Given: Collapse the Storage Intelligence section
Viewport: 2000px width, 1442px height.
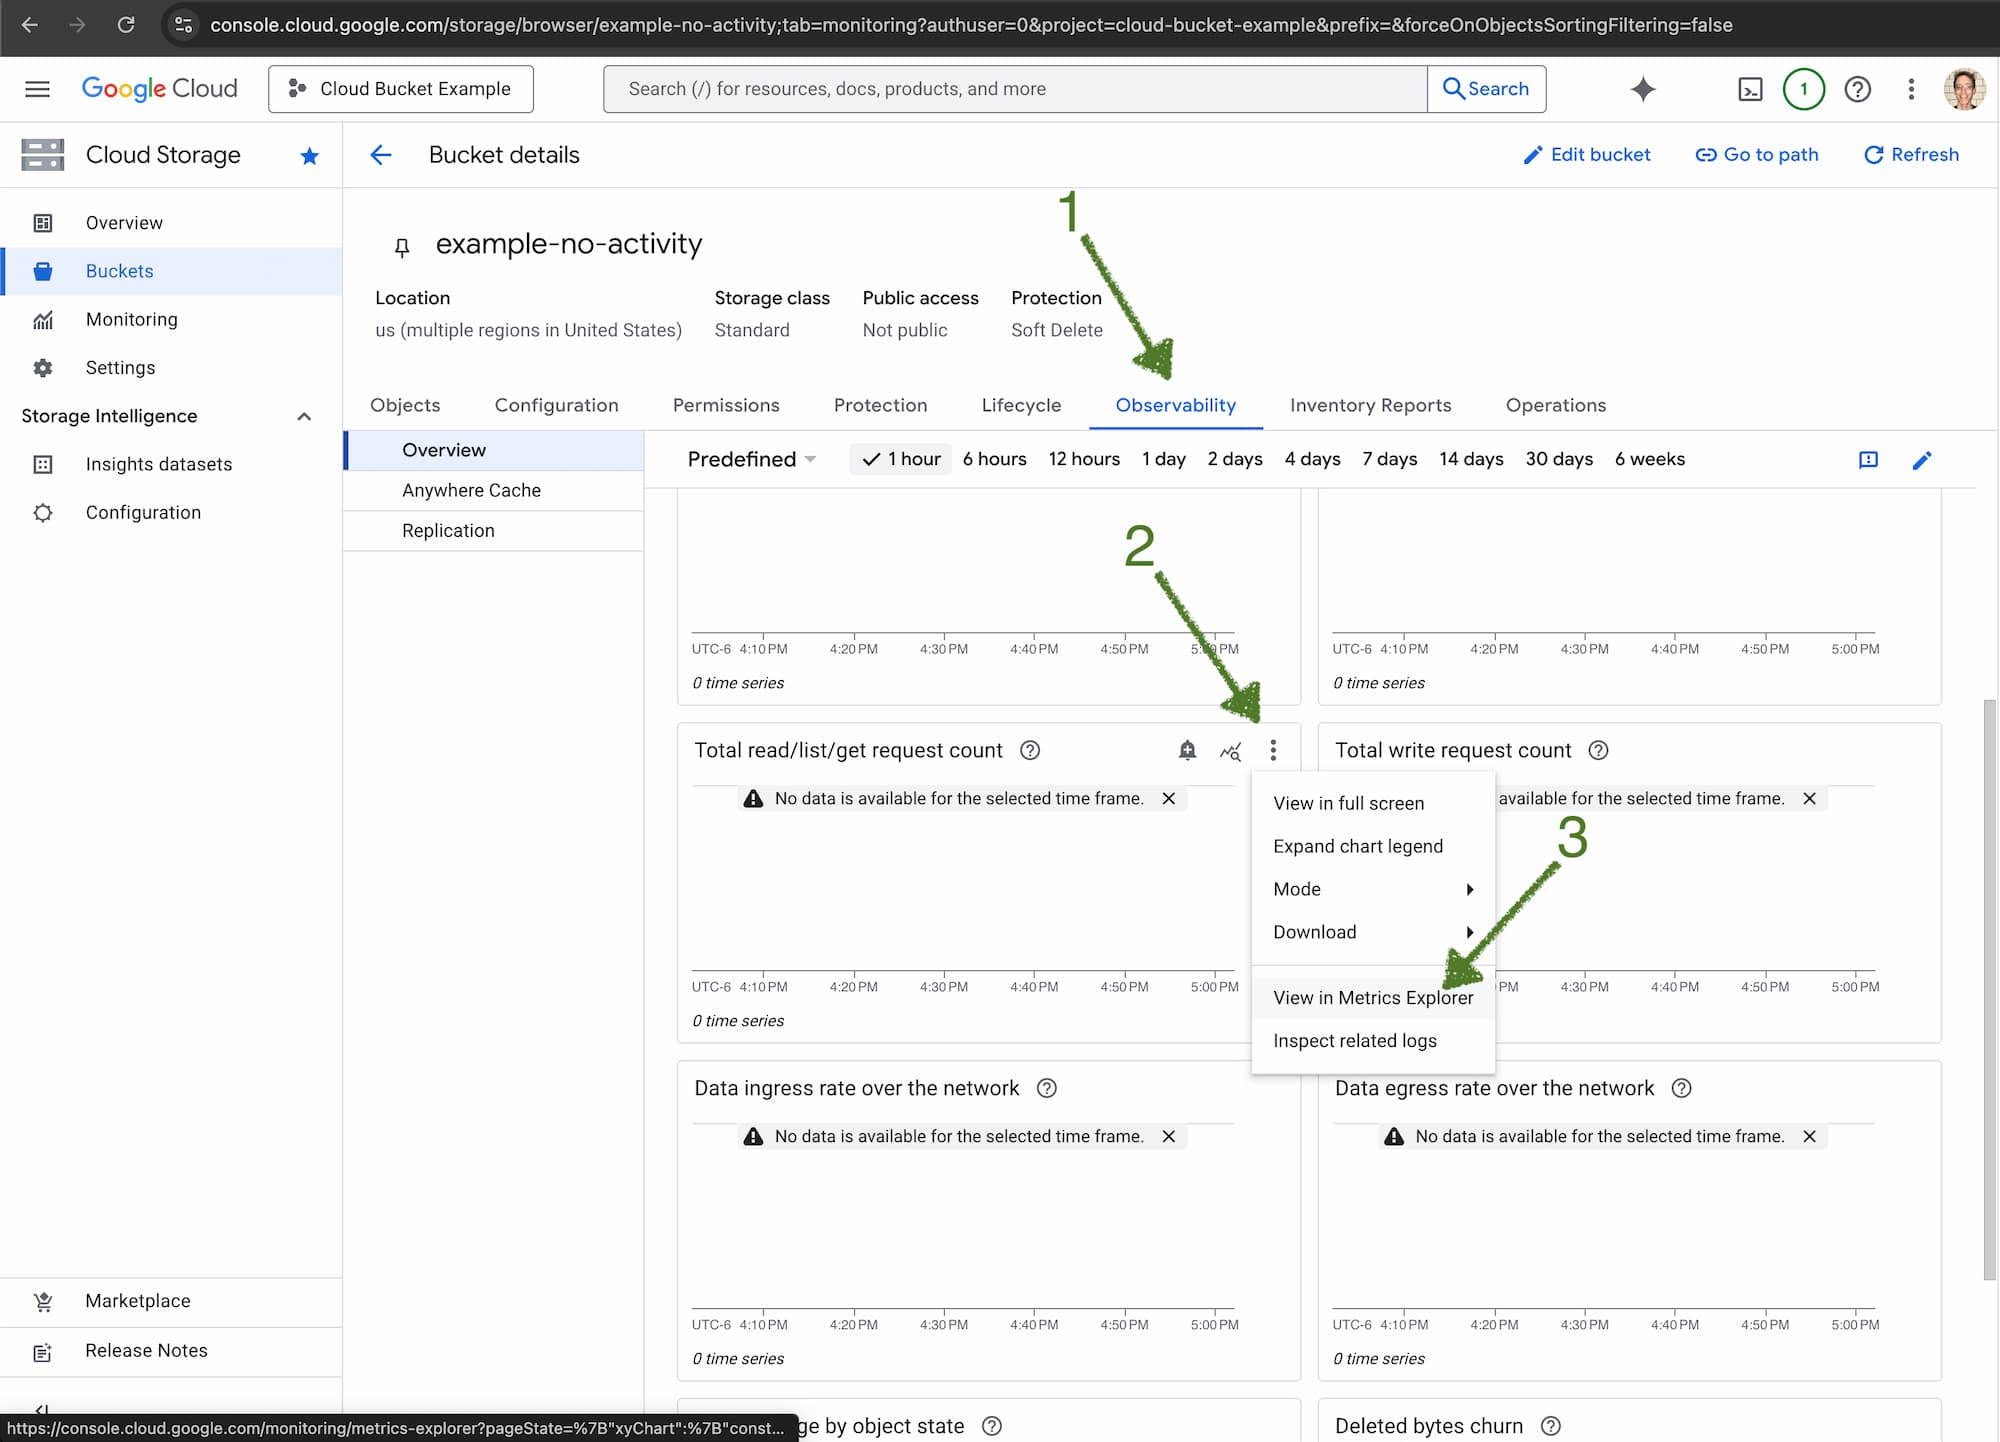Looking at the screenshot, I should click(x=305, y=416).
